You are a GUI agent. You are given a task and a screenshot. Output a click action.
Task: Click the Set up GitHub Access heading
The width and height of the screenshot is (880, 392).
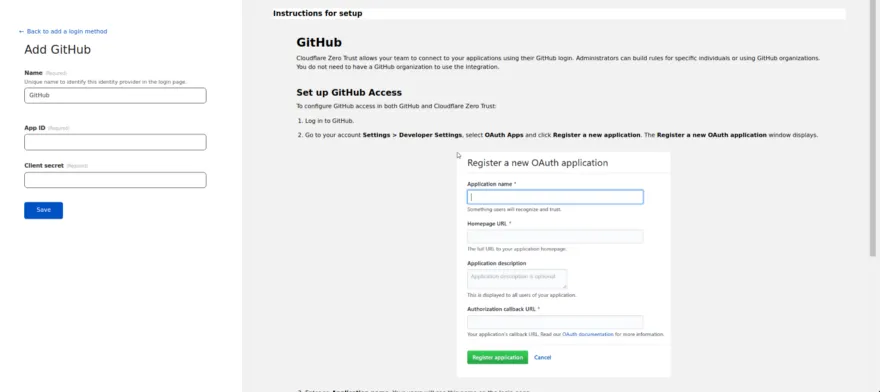[x=349, y=93]
